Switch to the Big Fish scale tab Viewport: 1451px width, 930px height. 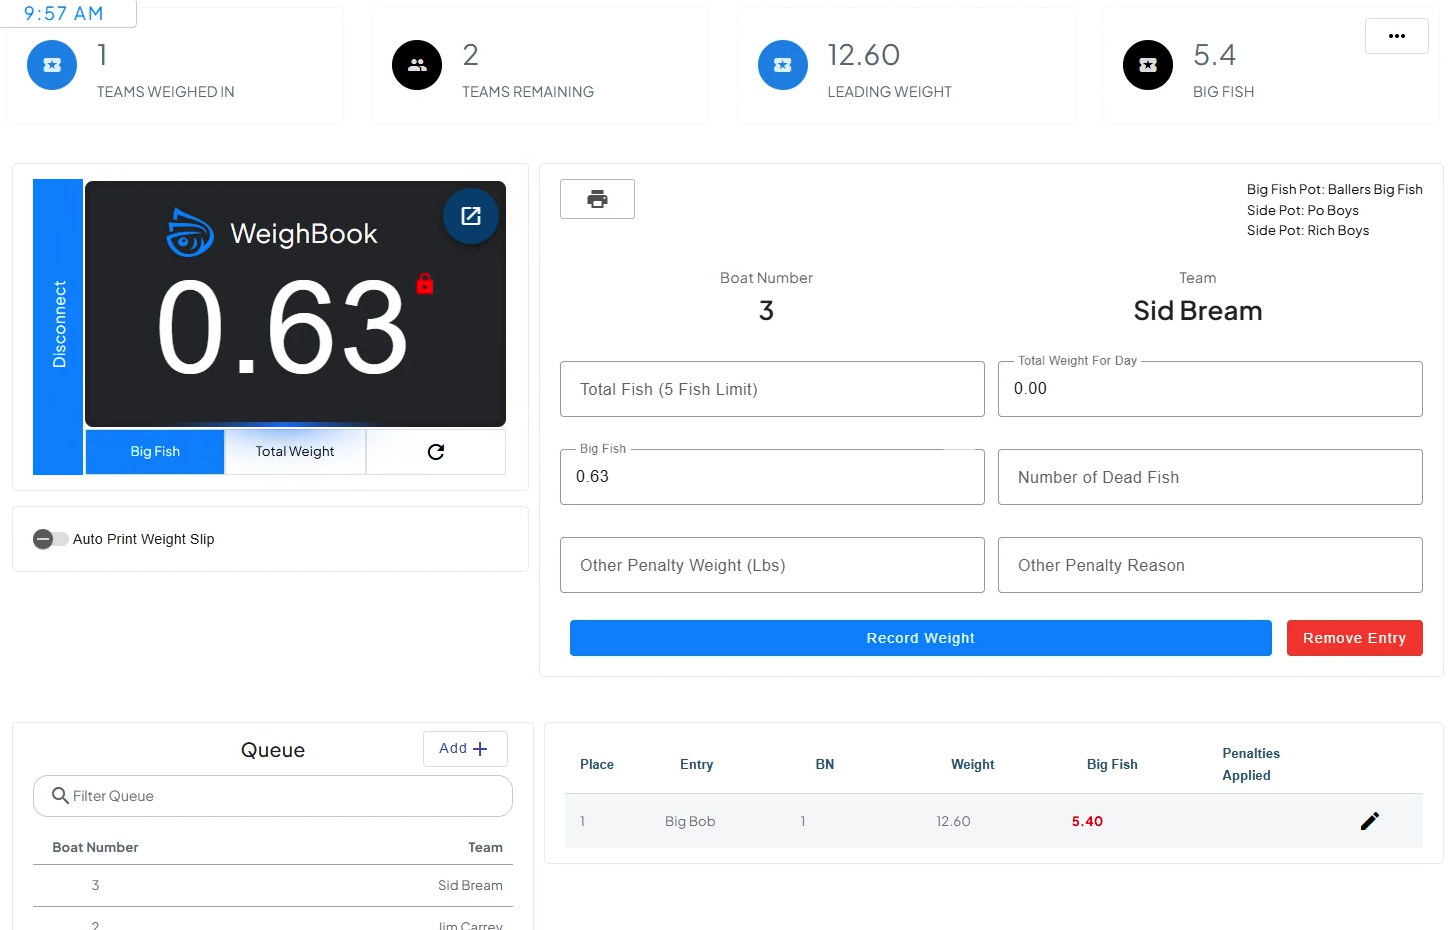coord(155,452)
